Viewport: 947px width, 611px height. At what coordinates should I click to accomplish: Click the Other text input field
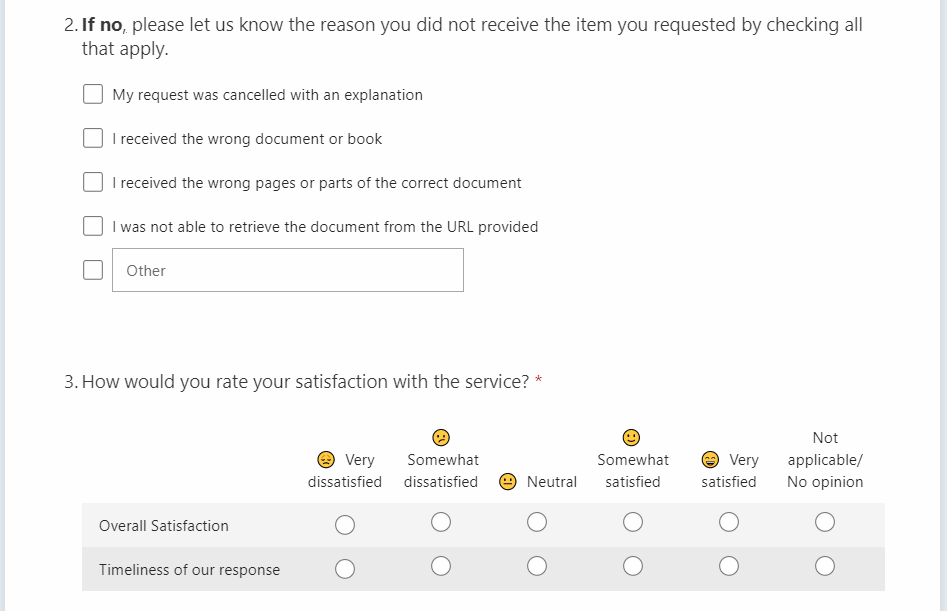(x=288, y=270)
